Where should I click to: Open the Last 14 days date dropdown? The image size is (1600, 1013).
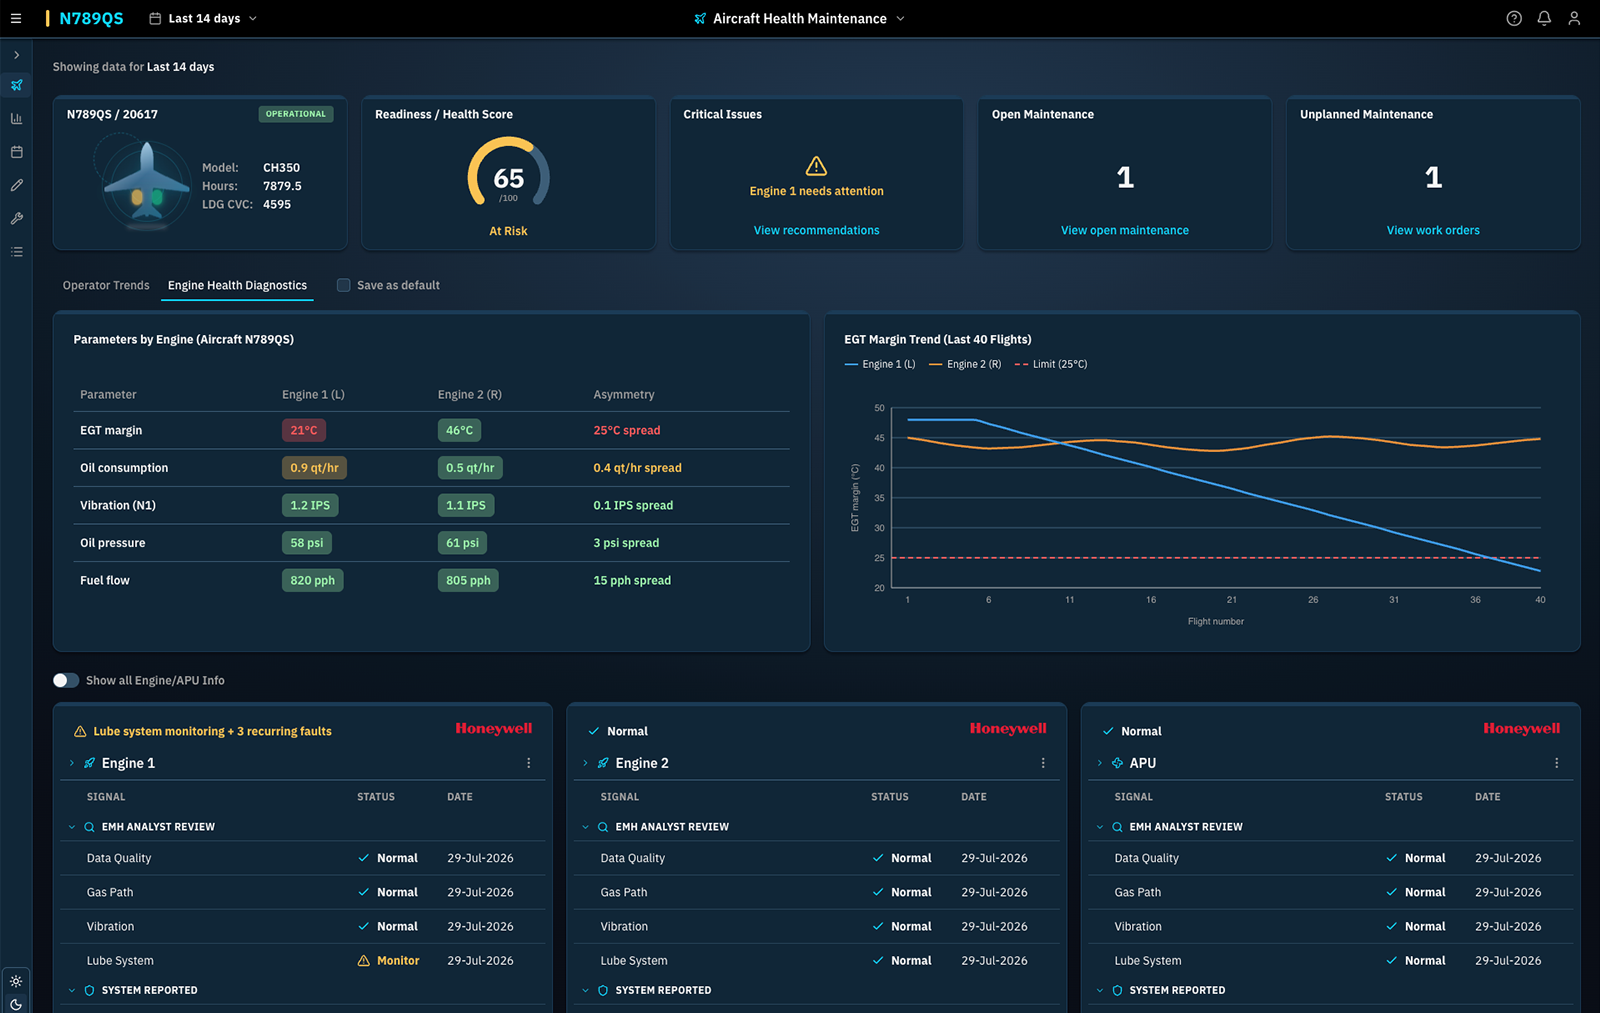(x=203, y=18)
